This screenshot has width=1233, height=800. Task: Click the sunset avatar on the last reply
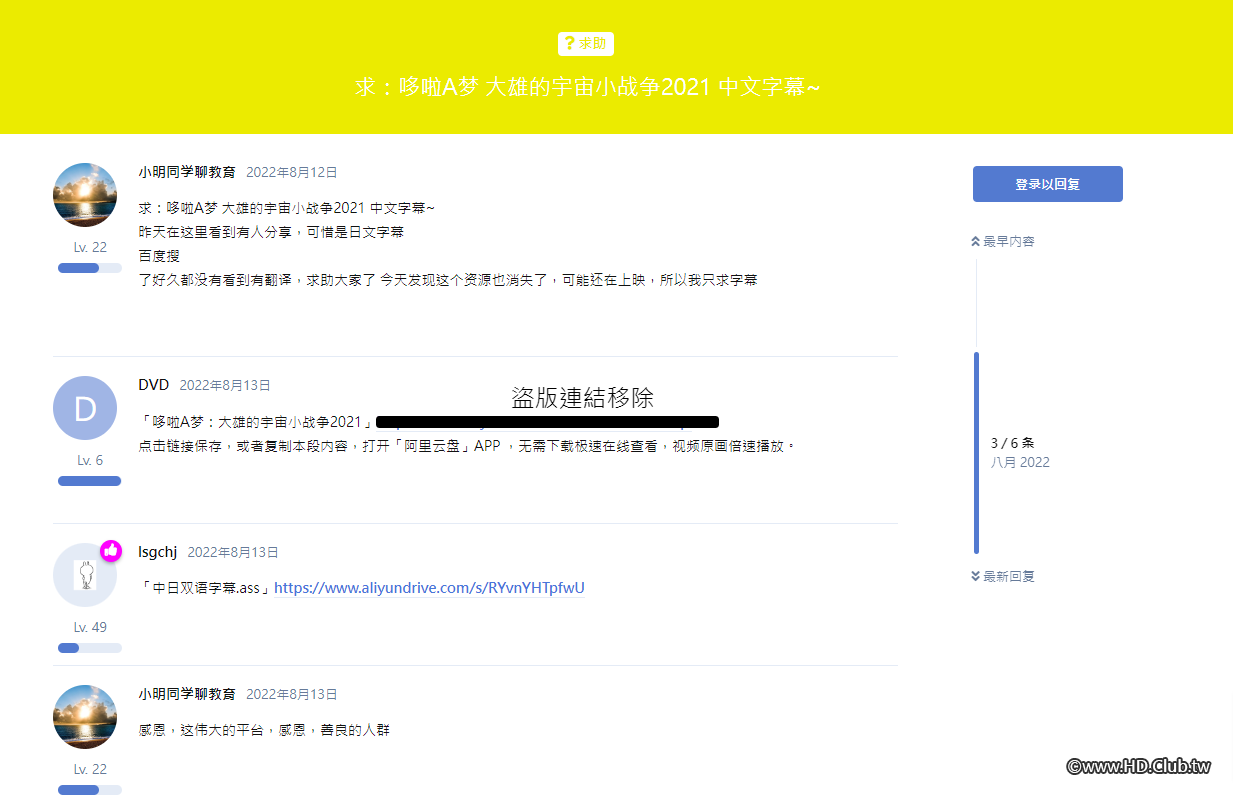[x=85, y=717]
